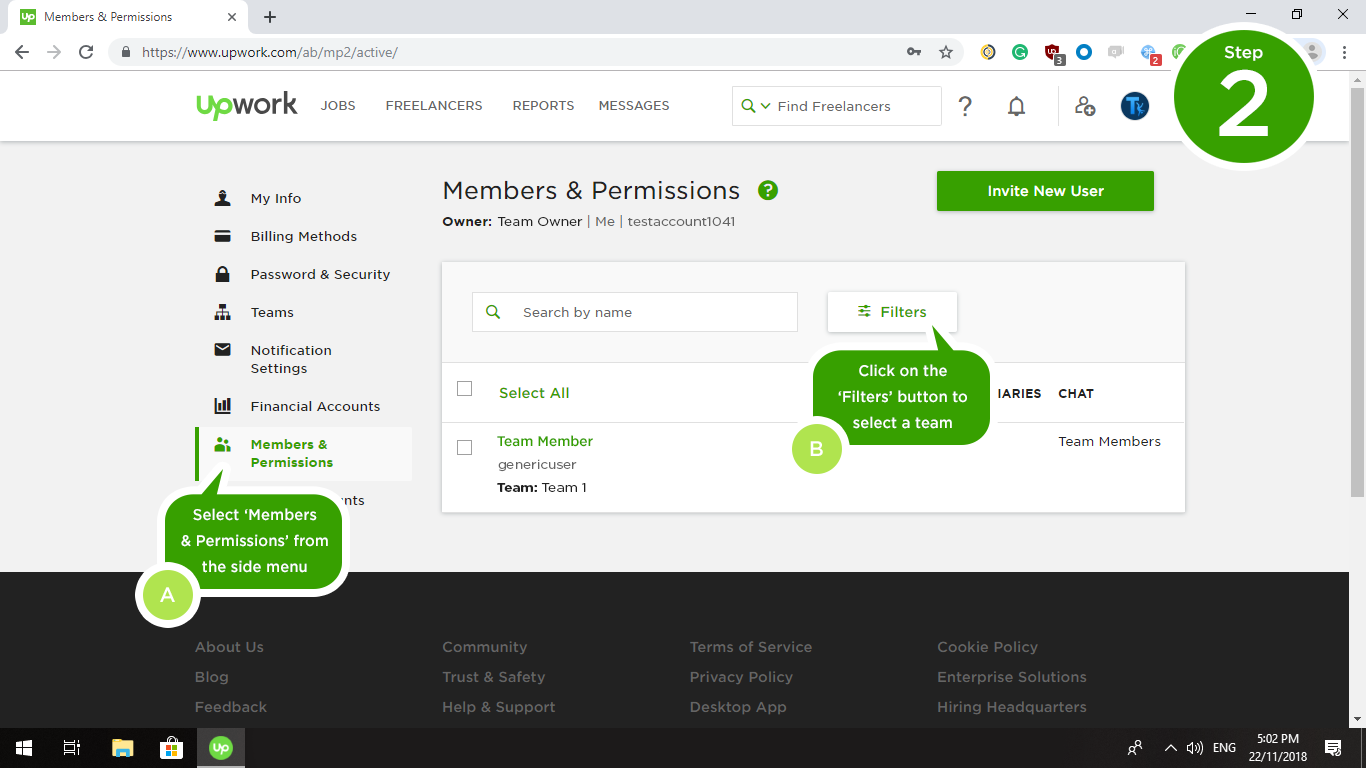
Task: Open the profile avatar menu
Action: pyautogui.click(x=1134, y=106)
